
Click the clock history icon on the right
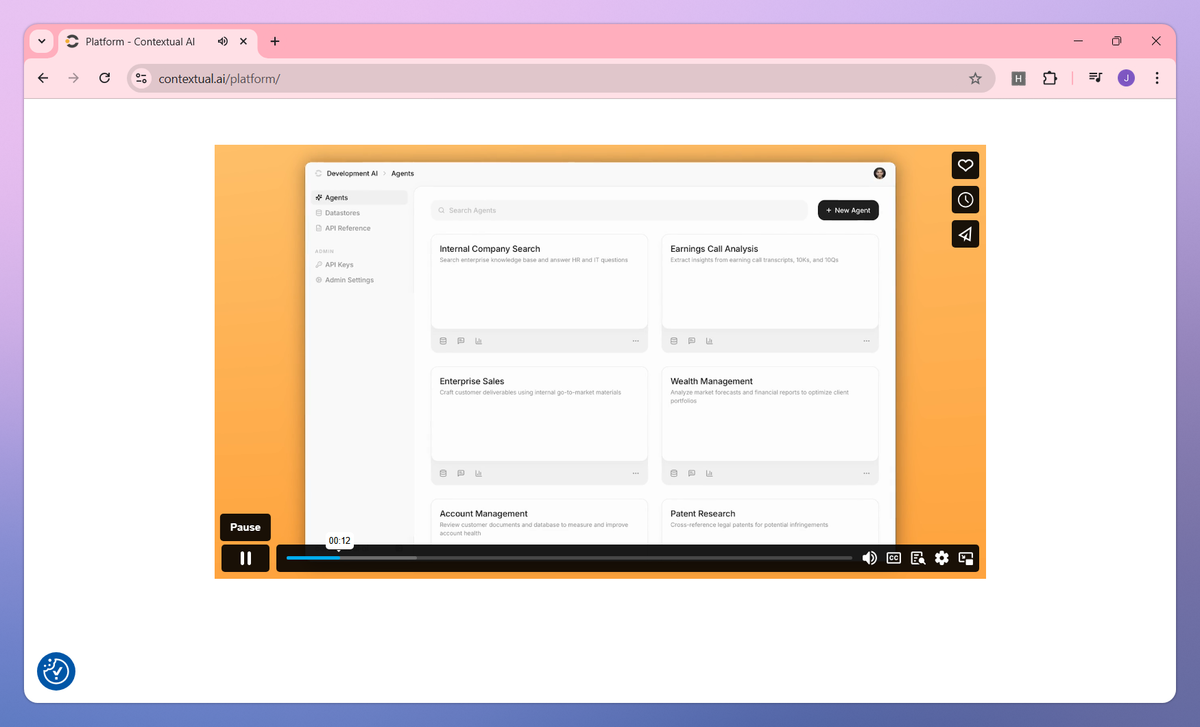tap(965, 199)
